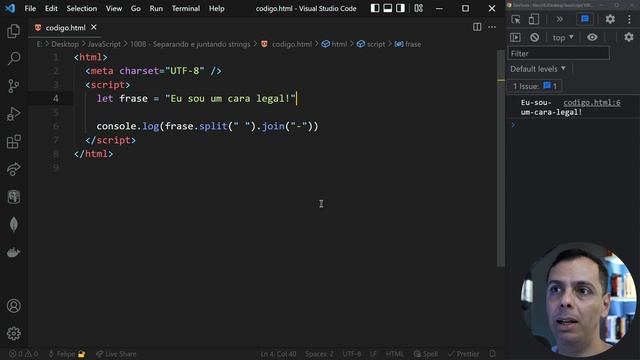Select script symbol in the breadcrumb
Image resolution: width=640 pixels, height=360 pixels.
pos(371,44)
